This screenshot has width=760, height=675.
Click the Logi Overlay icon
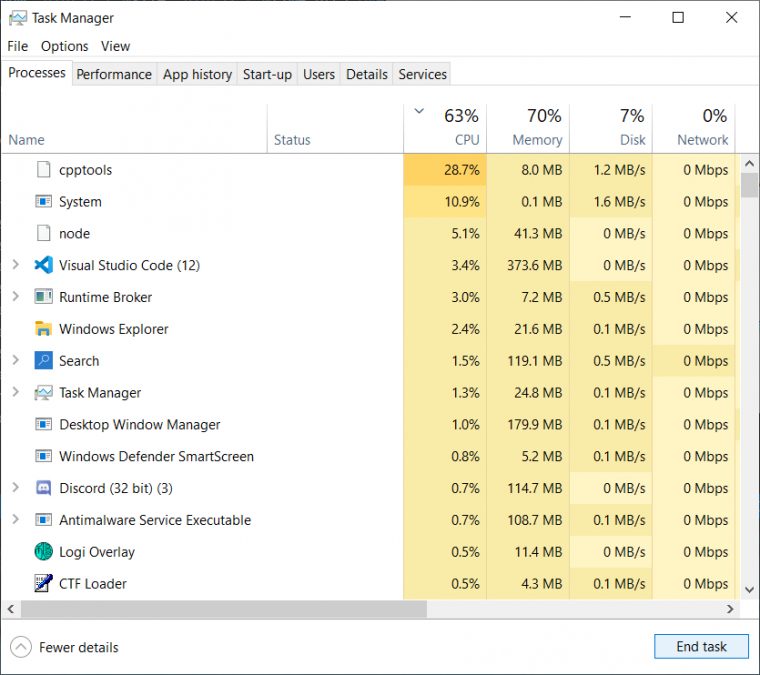(x=44, y=551)
